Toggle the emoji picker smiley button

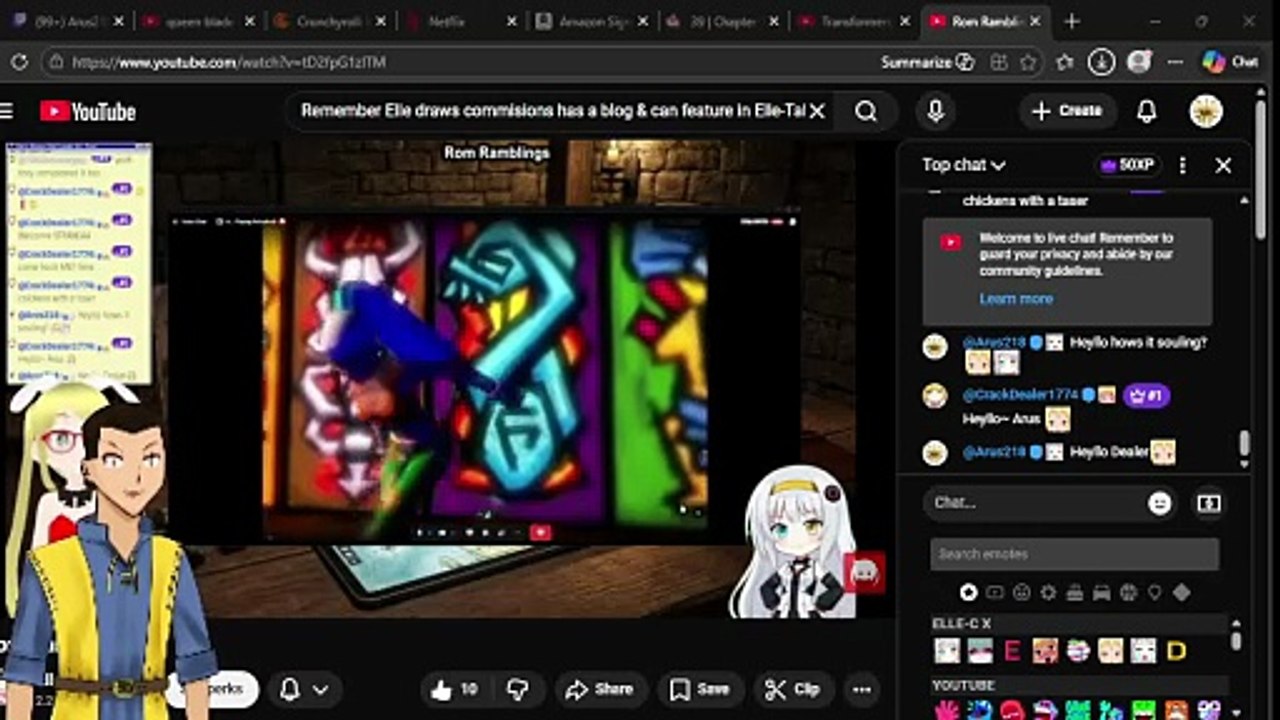(x=1160, y=503)
